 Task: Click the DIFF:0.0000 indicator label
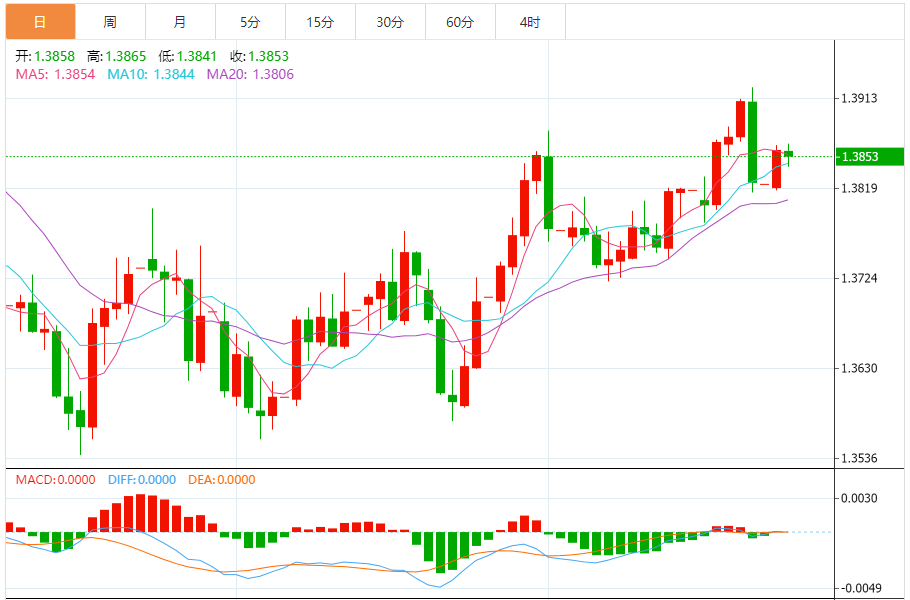click(x=142, y=480)
